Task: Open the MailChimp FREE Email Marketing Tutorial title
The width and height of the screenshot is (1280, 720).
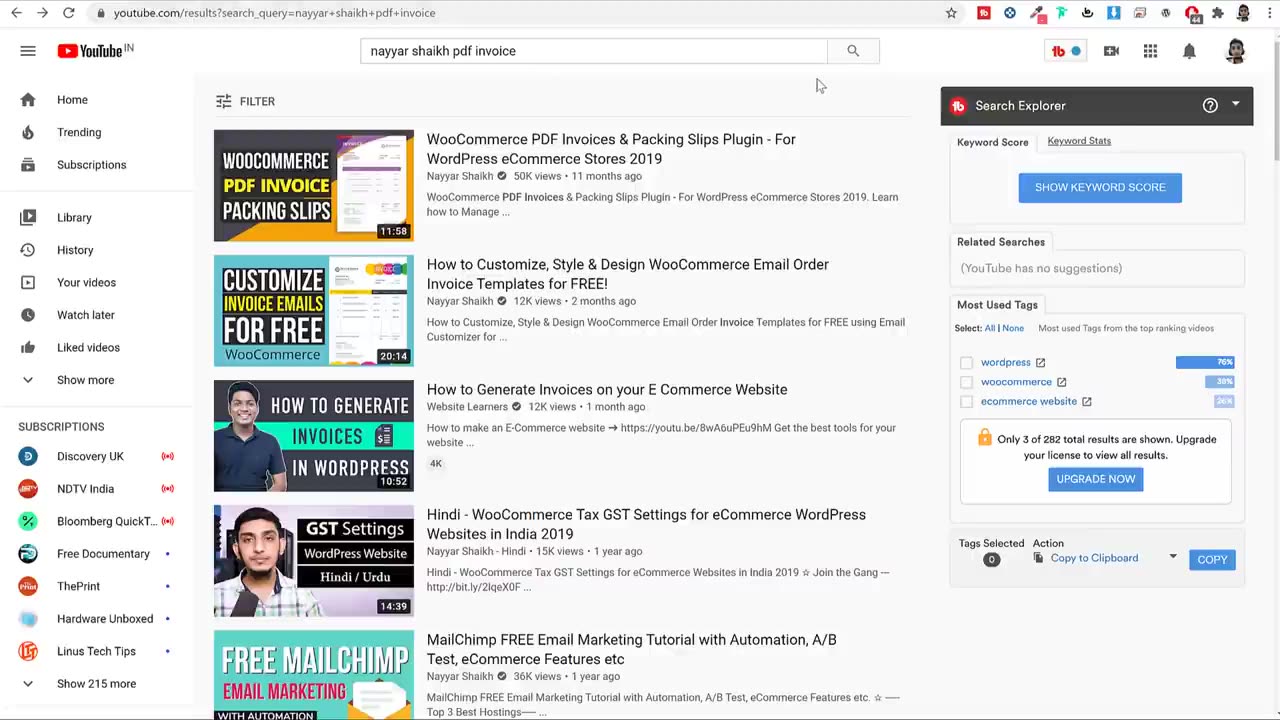Action: click(631, 649)
